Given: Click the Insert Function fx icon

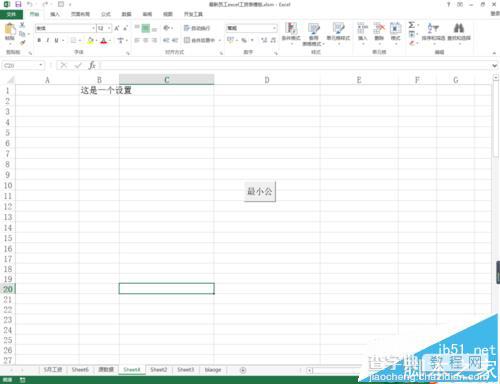Looking at the screenshot, I should [x=92, y=65].
